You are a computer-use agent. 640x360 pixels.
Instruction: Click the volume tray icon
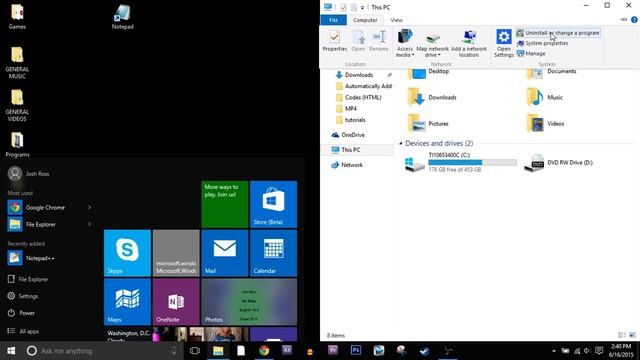pyautogui.click(x=587, y=351)
